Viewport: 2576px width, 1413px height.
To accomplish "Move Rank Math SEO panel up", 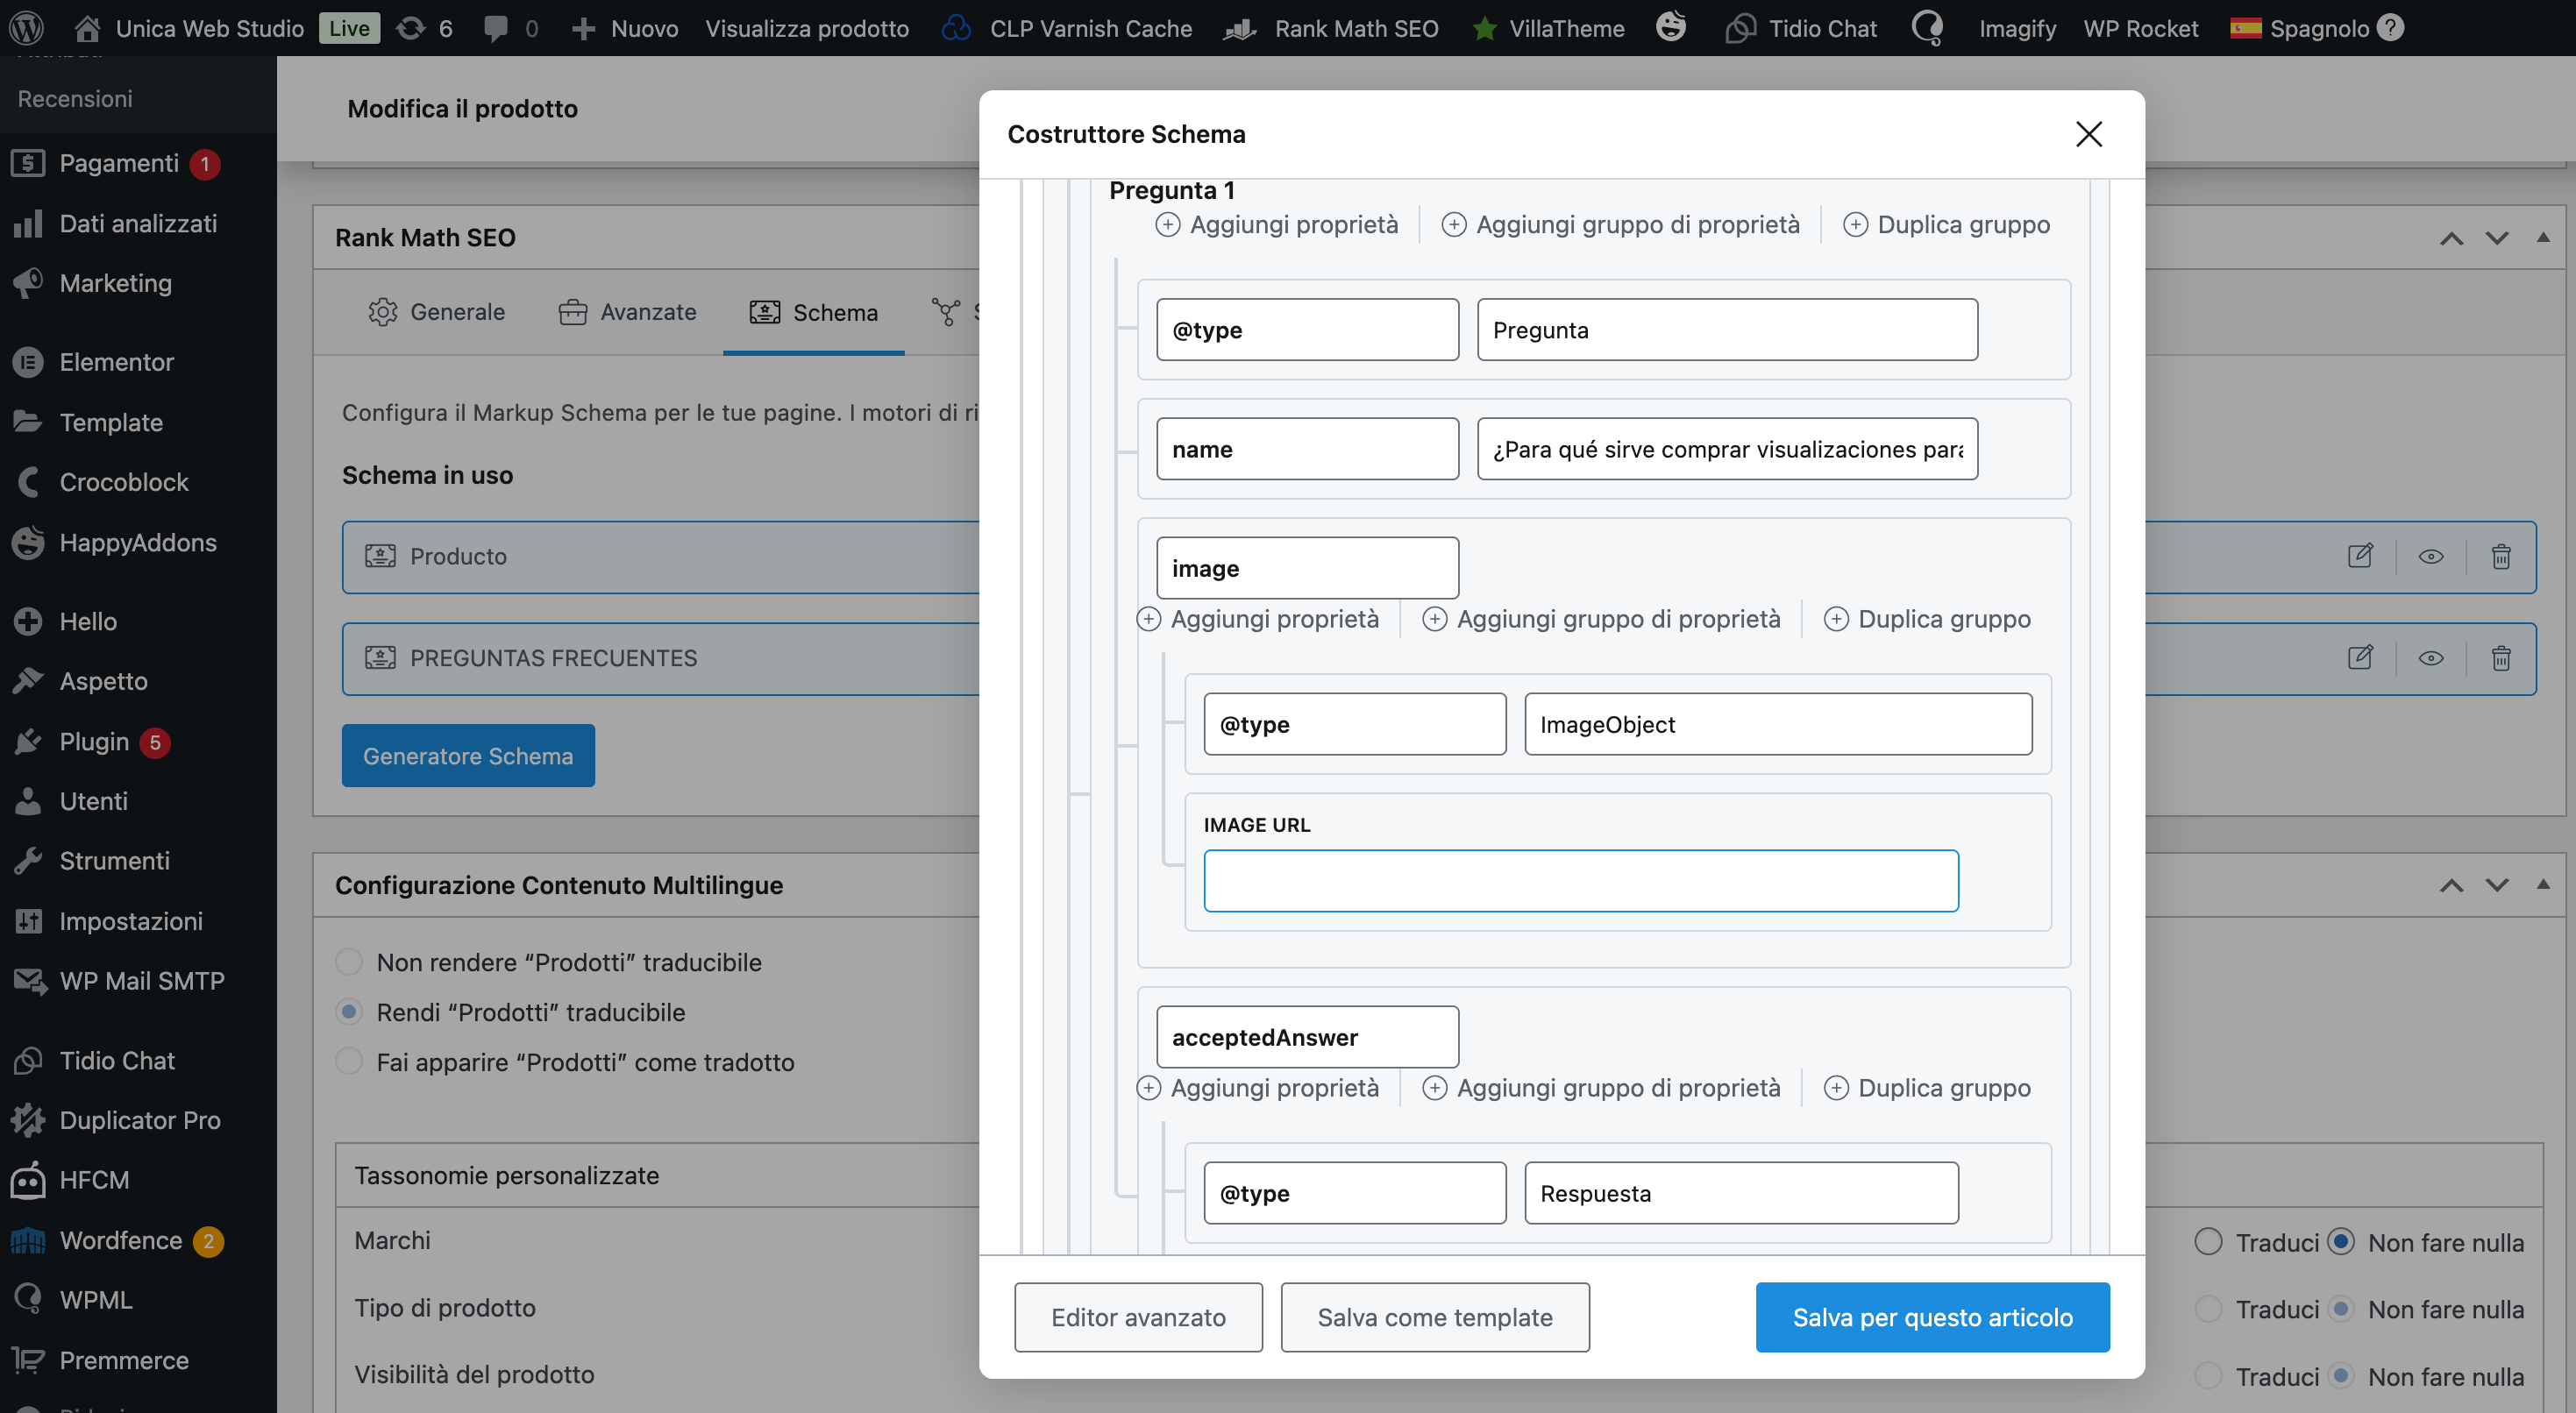I will [x=2451, y=238].
